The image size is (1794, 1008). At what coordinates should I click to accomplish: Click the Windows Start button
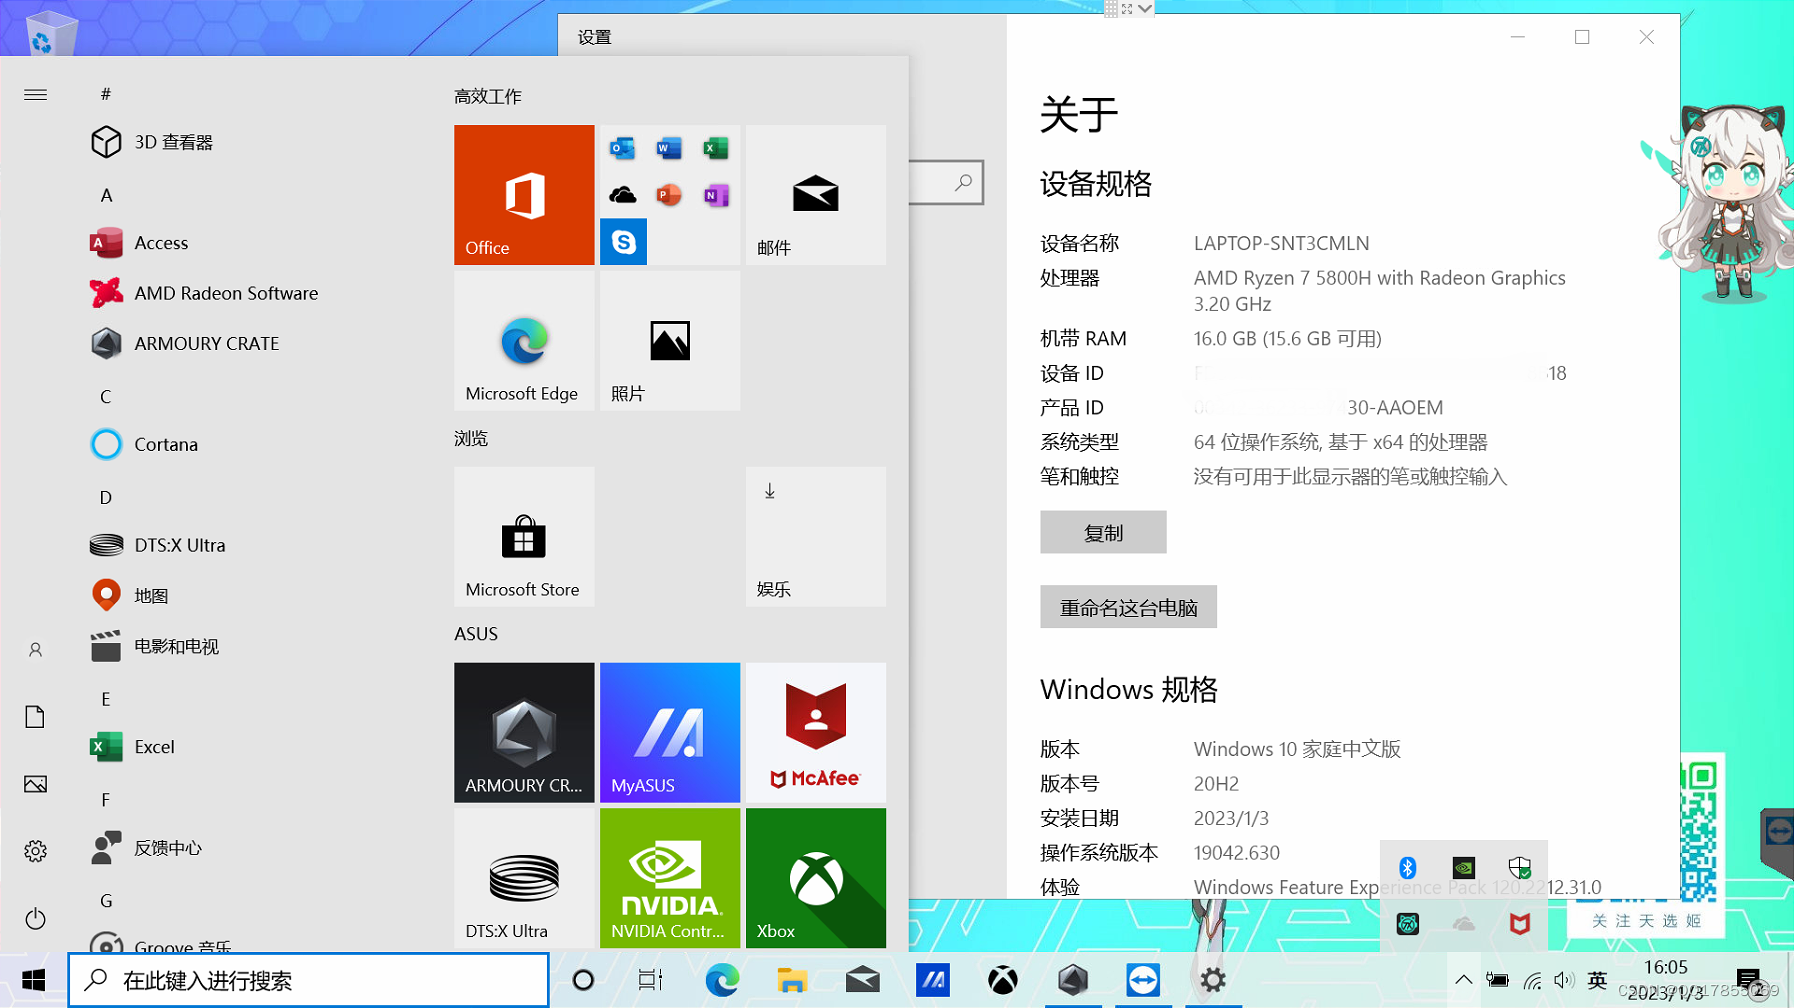[x=33, y=980]
